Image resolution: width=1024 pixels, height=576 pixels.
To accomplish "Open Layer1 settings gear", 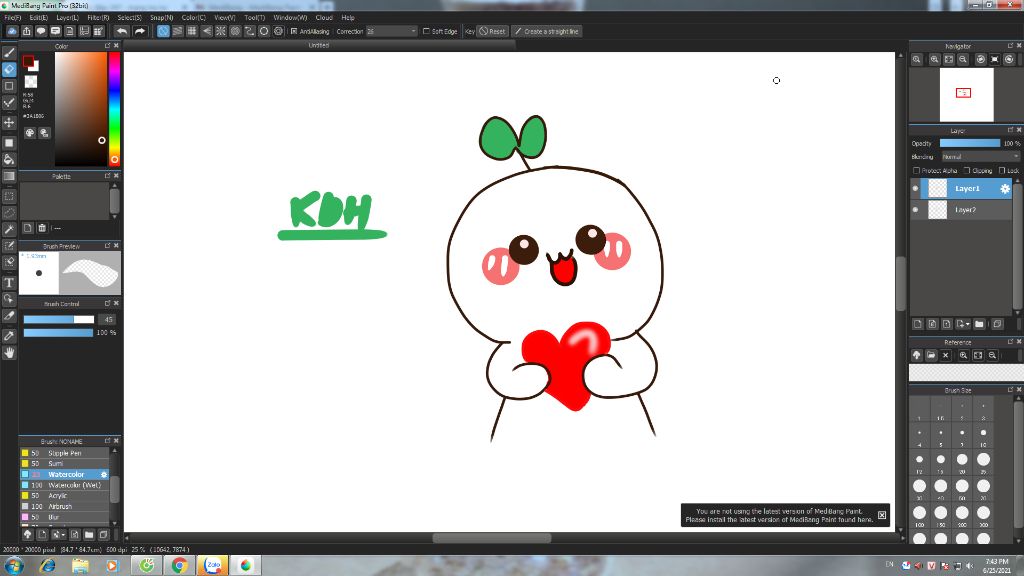I will (1005, 189).
